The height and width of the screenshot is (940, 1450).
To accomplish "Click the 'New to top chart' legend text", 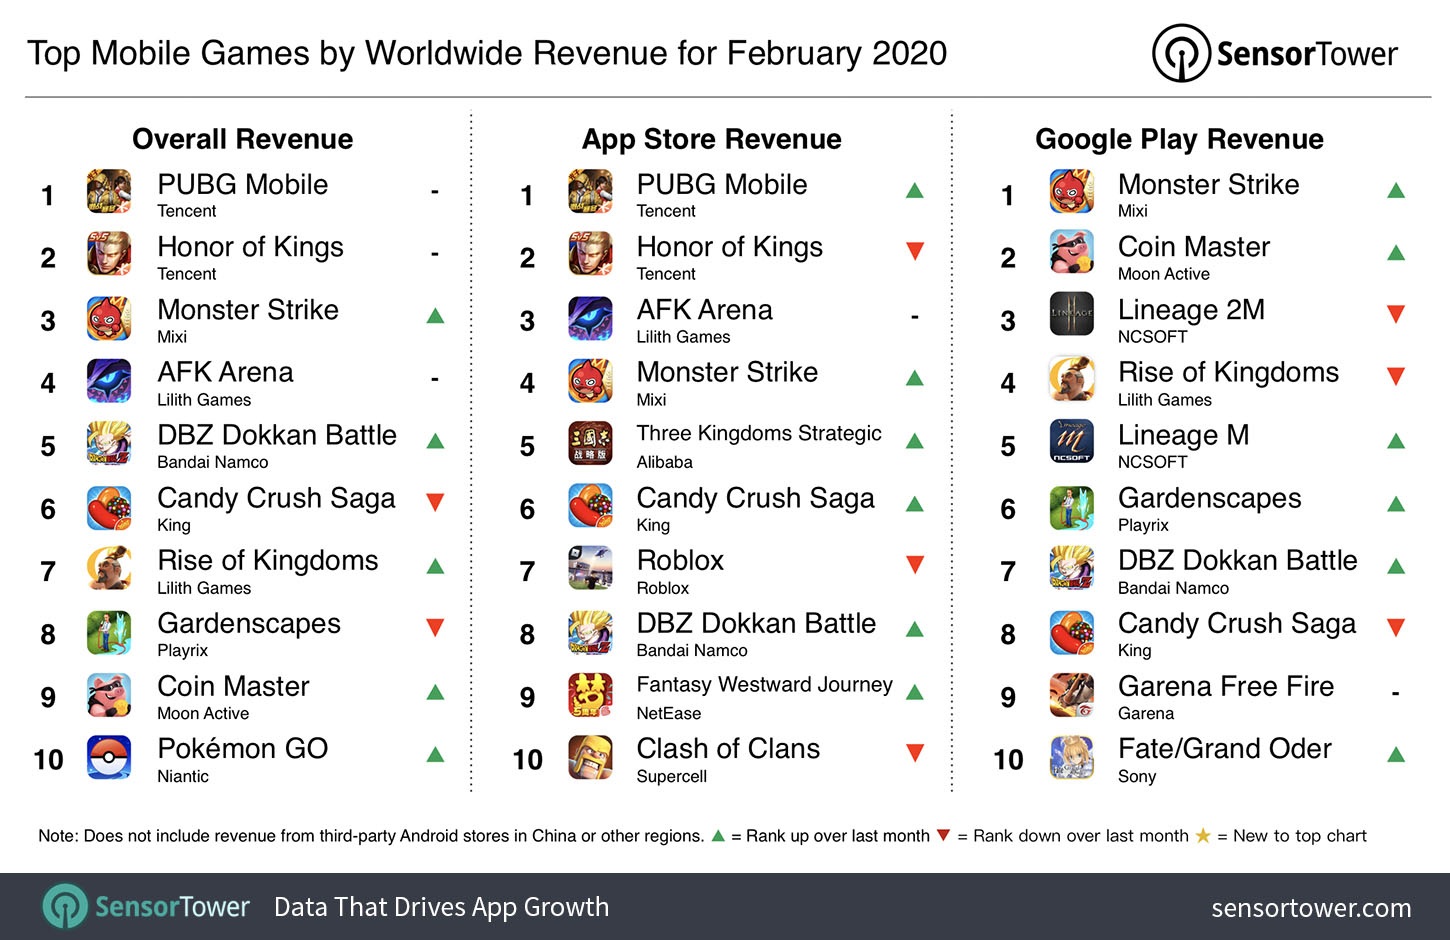I will pyautogui.click(x=1300, y=836).
